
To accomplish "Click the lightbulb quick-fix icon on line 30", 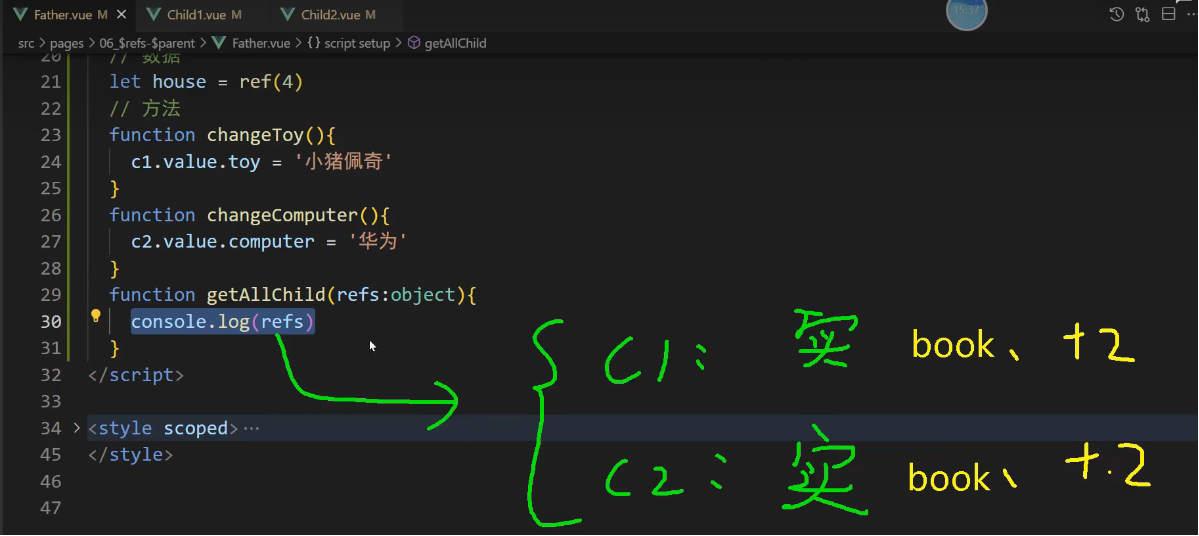I will (96, 316).
